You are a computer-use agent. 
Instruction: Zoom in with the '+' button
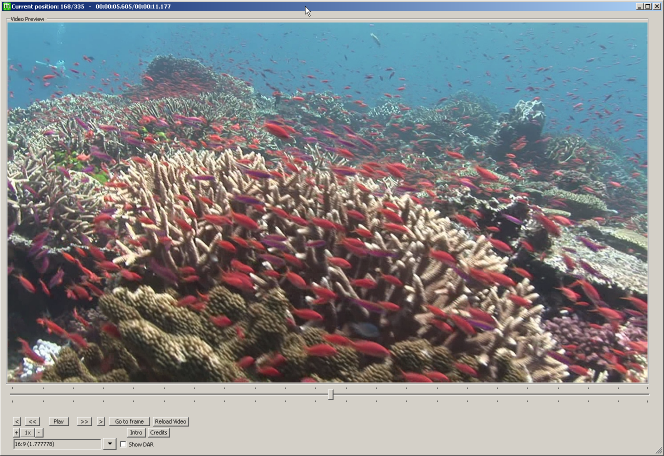(17, 433)
